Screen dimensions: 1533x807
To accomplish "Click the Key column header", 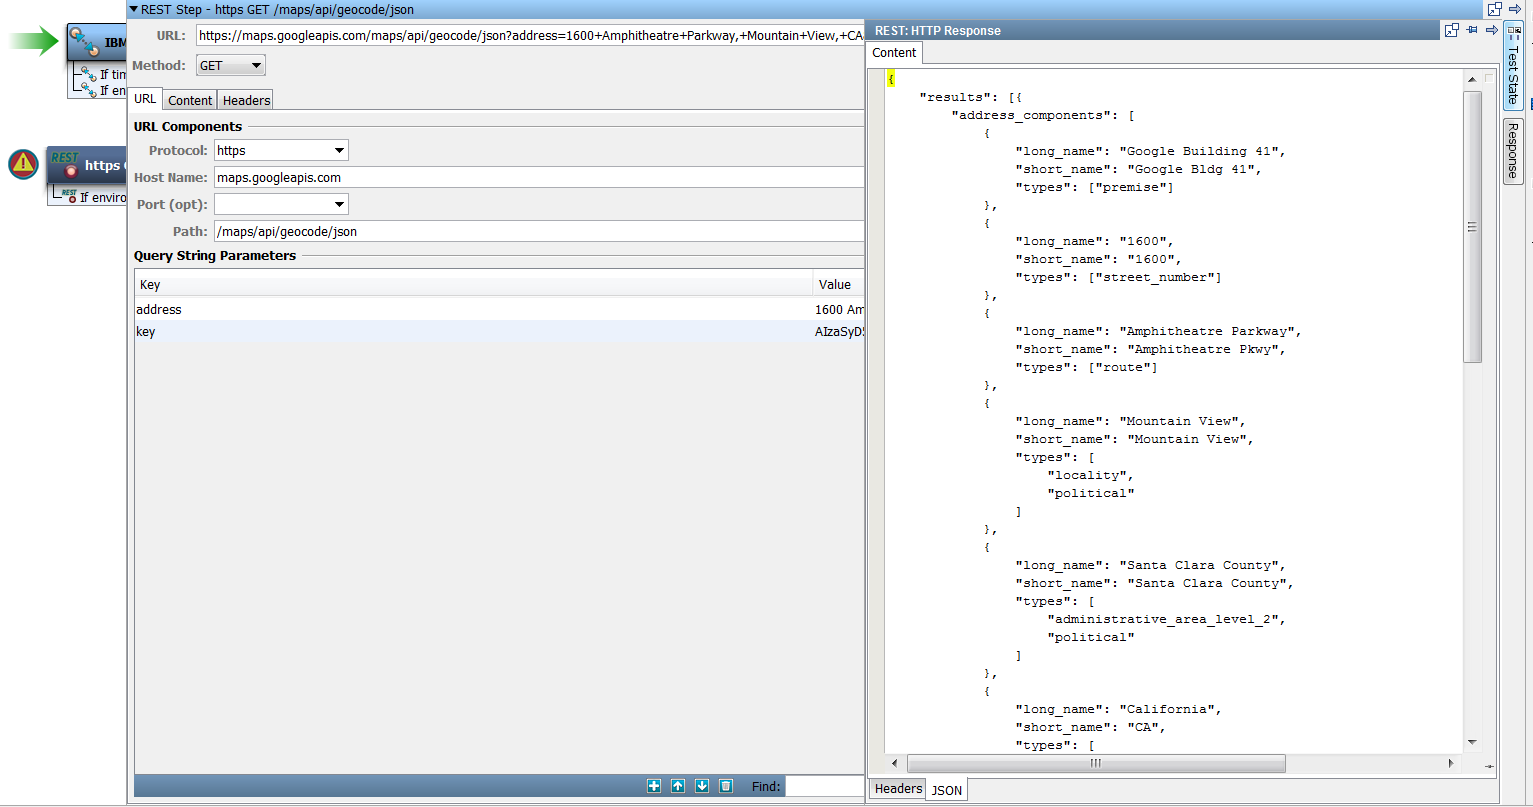I will pos(474,285).
